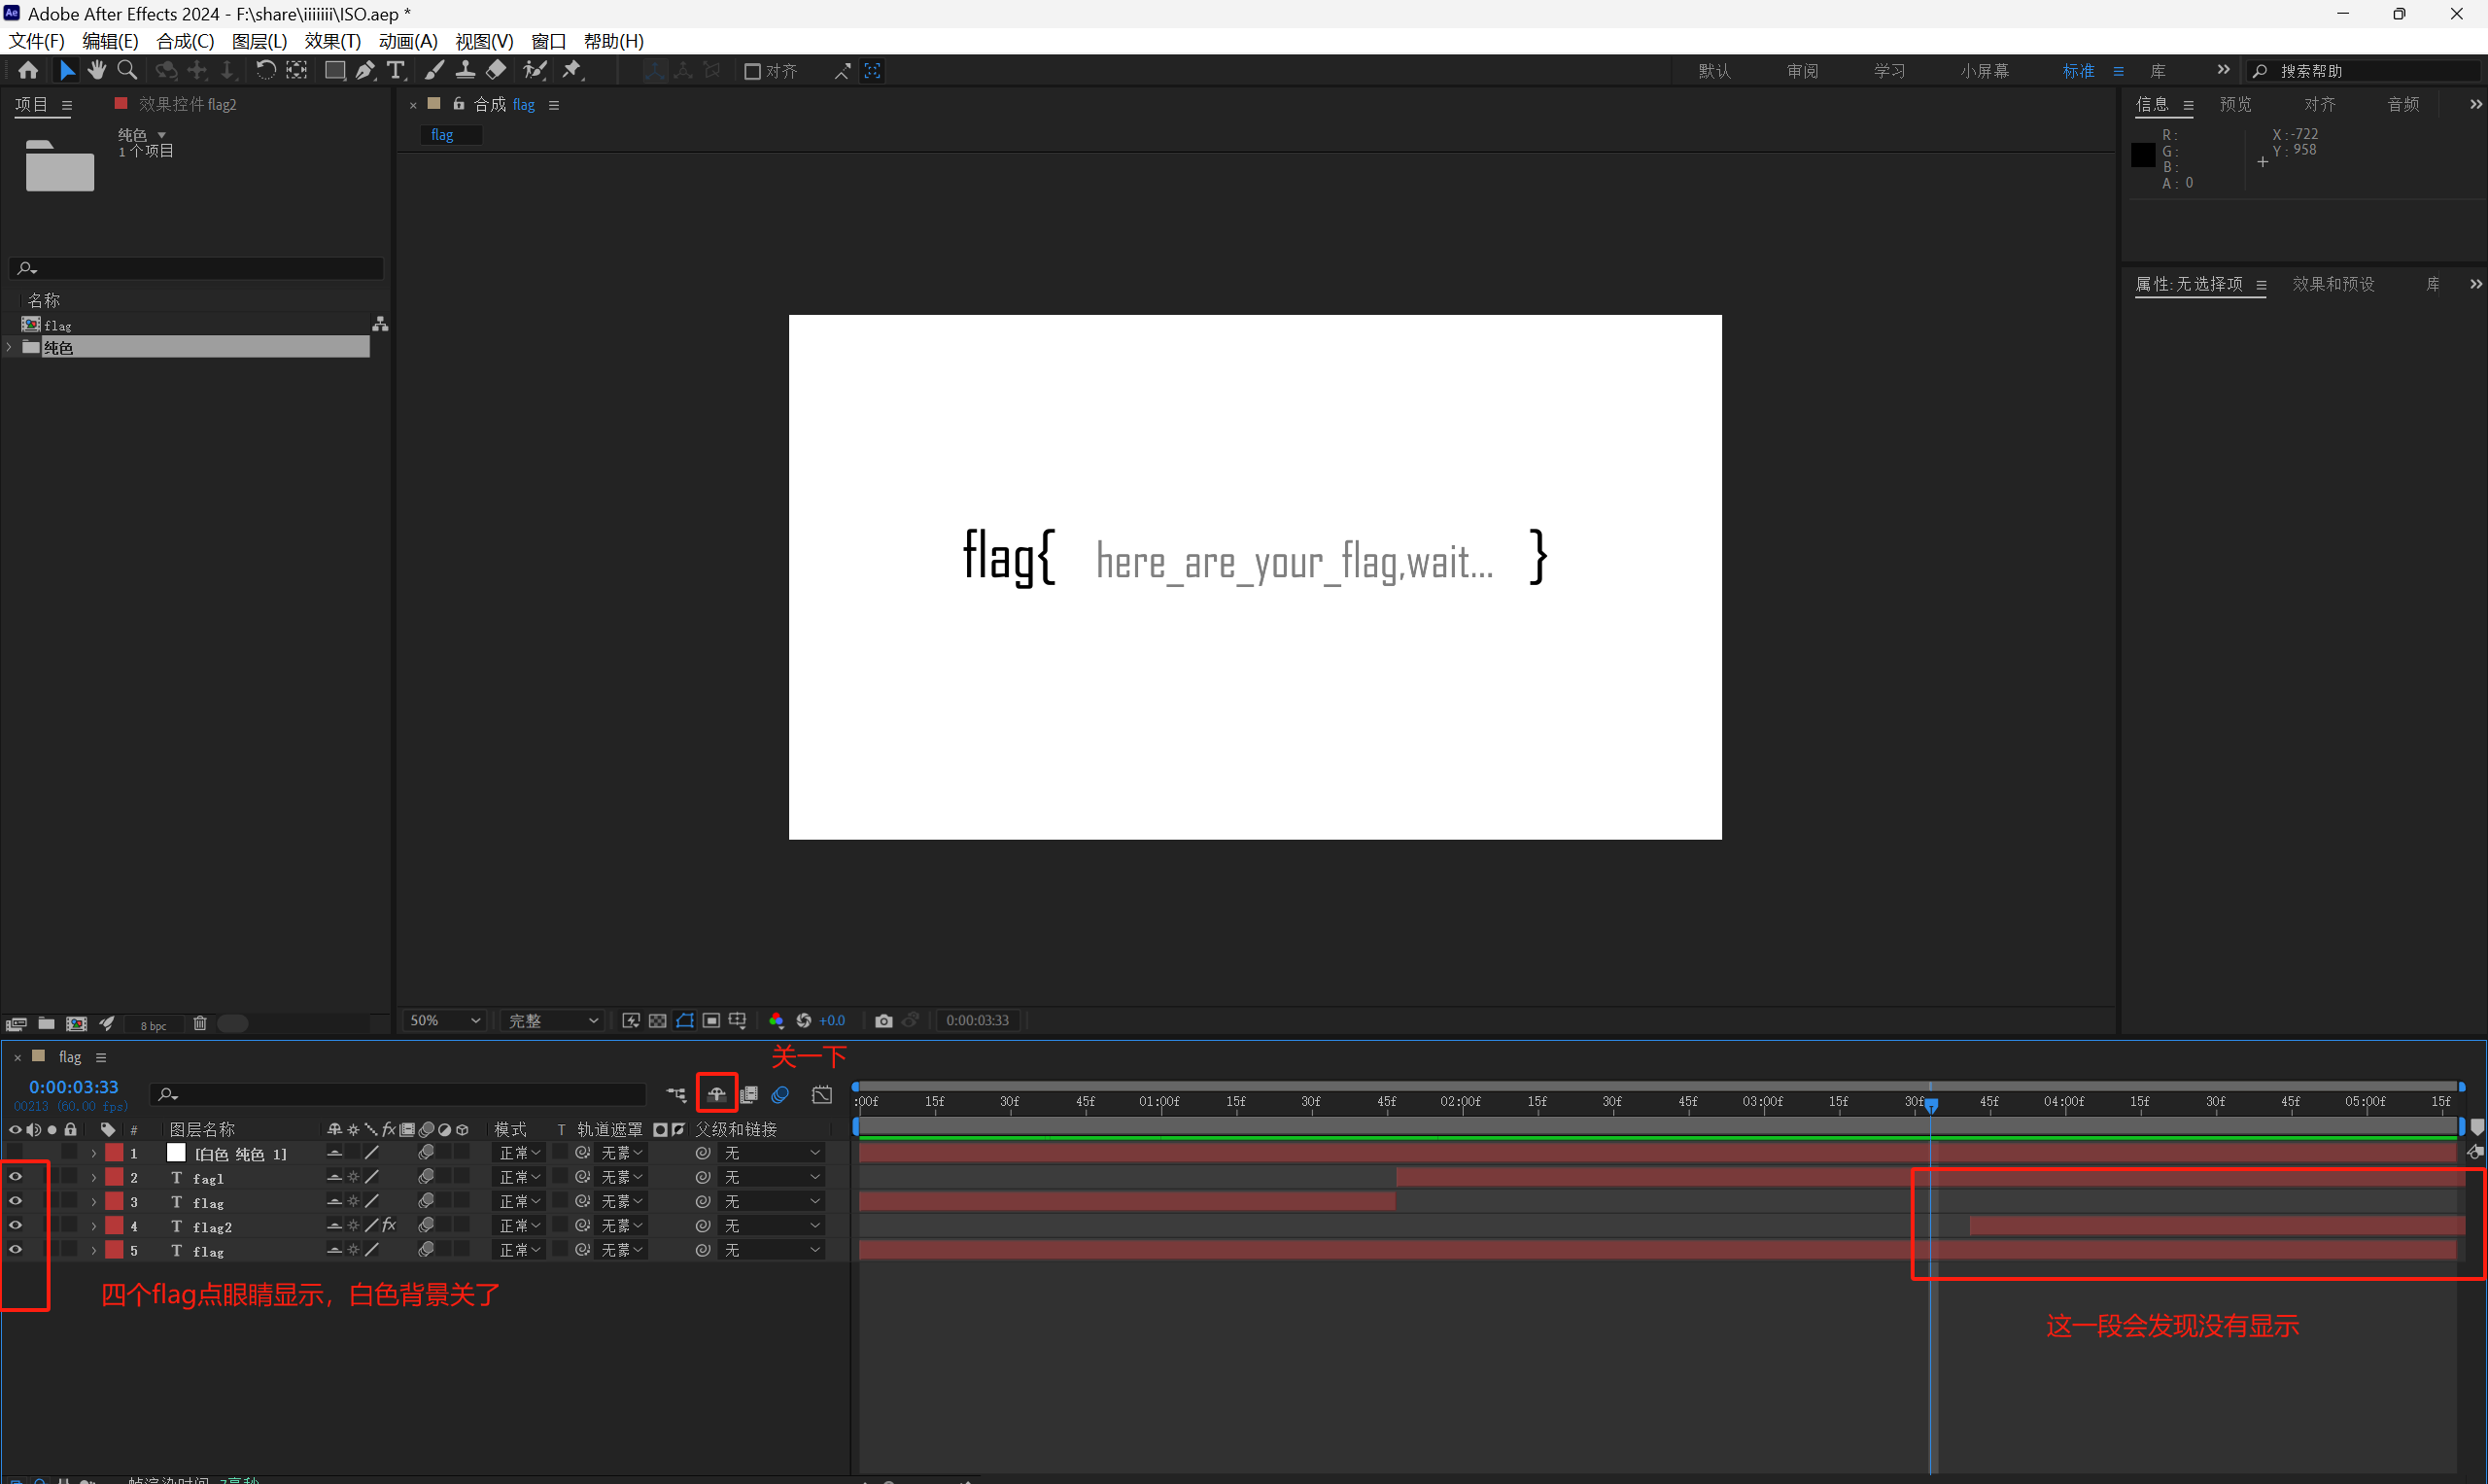Open the 50% magnification dropdown
Viewport: 2488px width, 1484px height.
point(444,1020)
